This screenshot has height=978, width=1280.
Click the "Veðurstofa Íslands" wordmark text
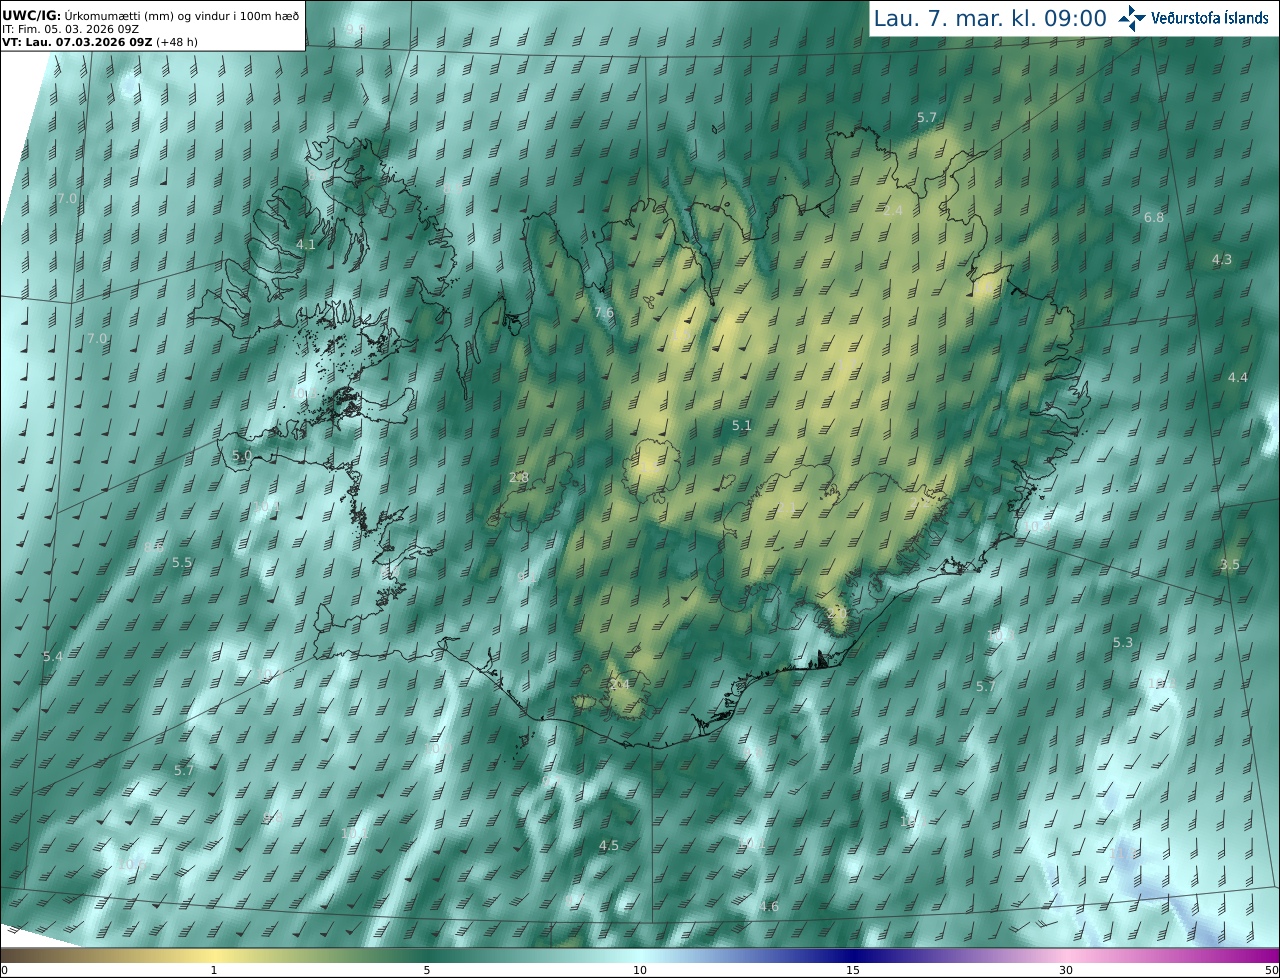pyautogui.click(x=1210, y=18)
